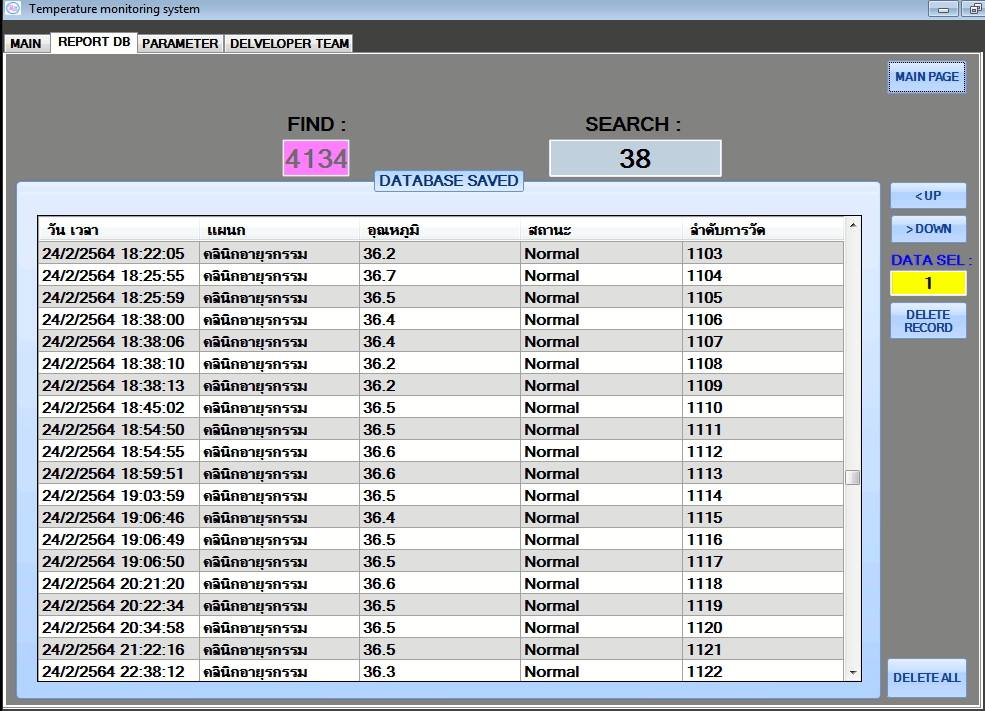Select the REPORT DB tab
The image size is (985, 711).
[x=94, y=42]
